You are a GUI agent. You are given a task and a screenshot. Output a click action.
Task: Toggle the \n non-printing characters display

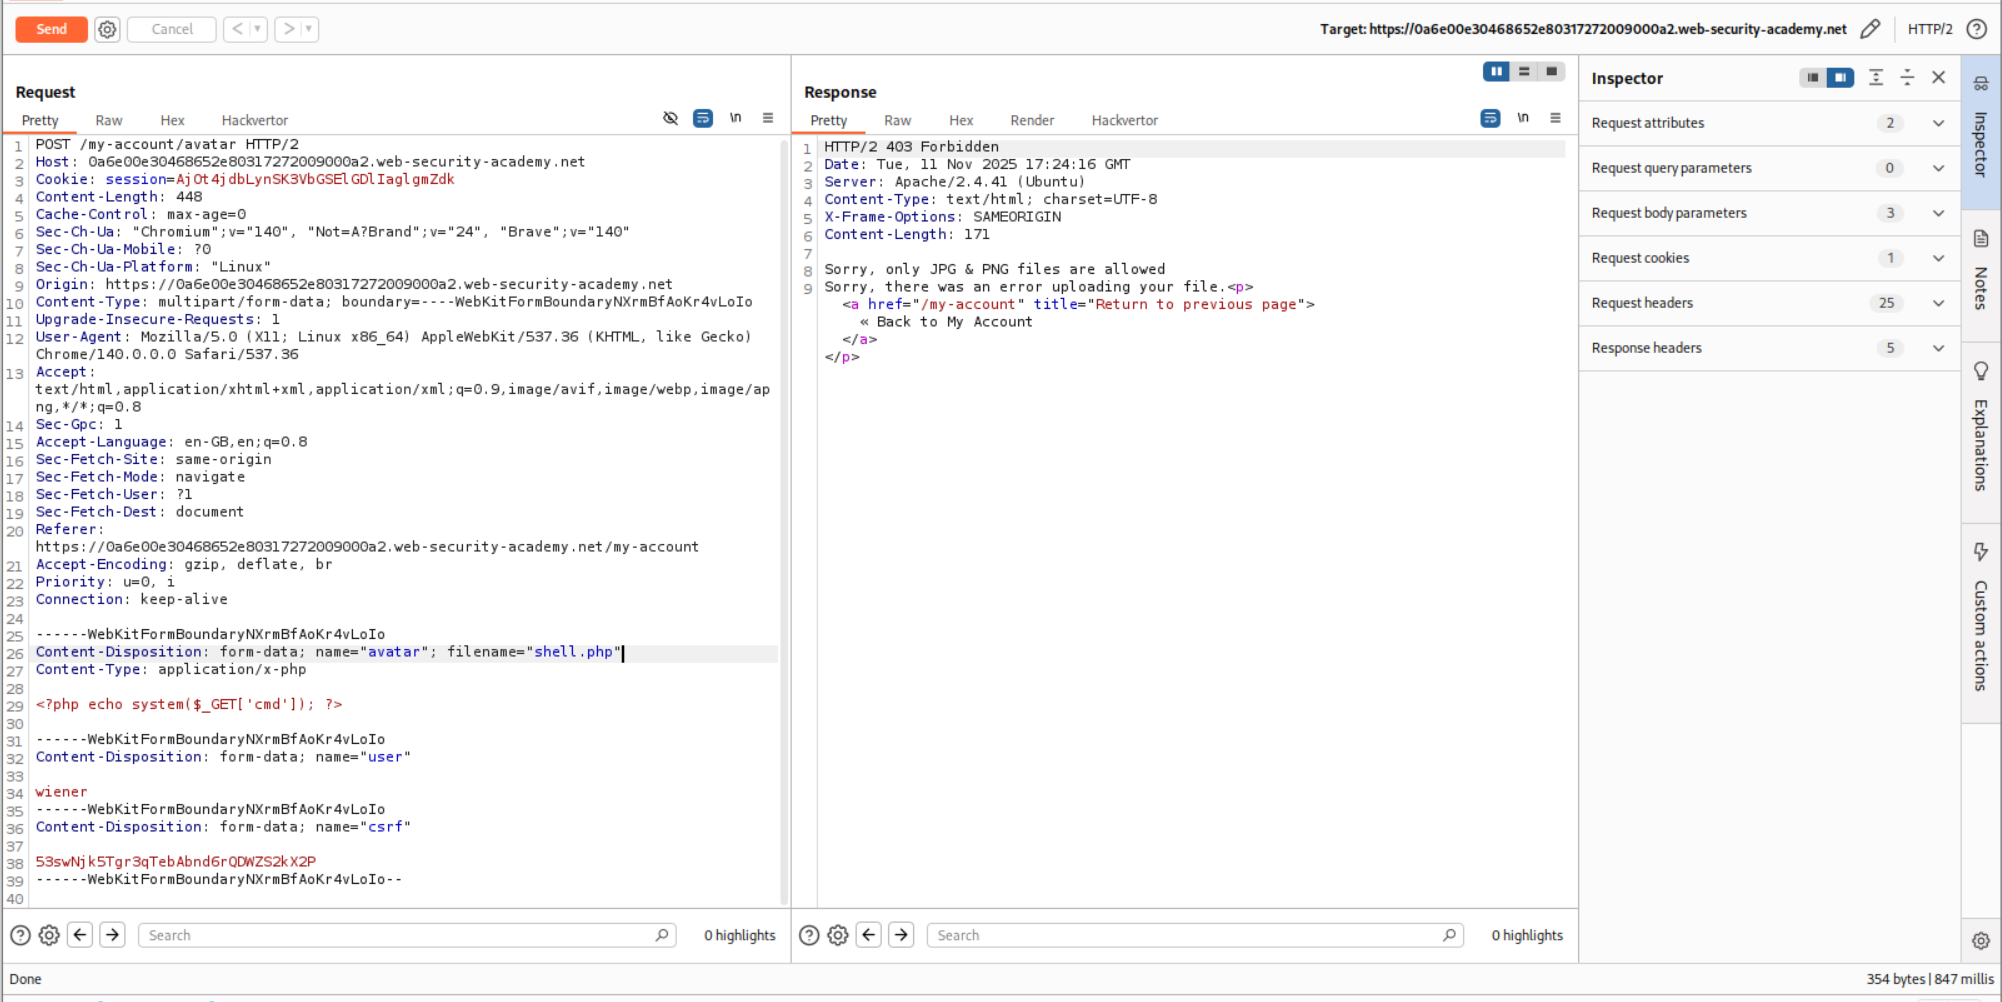(736, 118)
